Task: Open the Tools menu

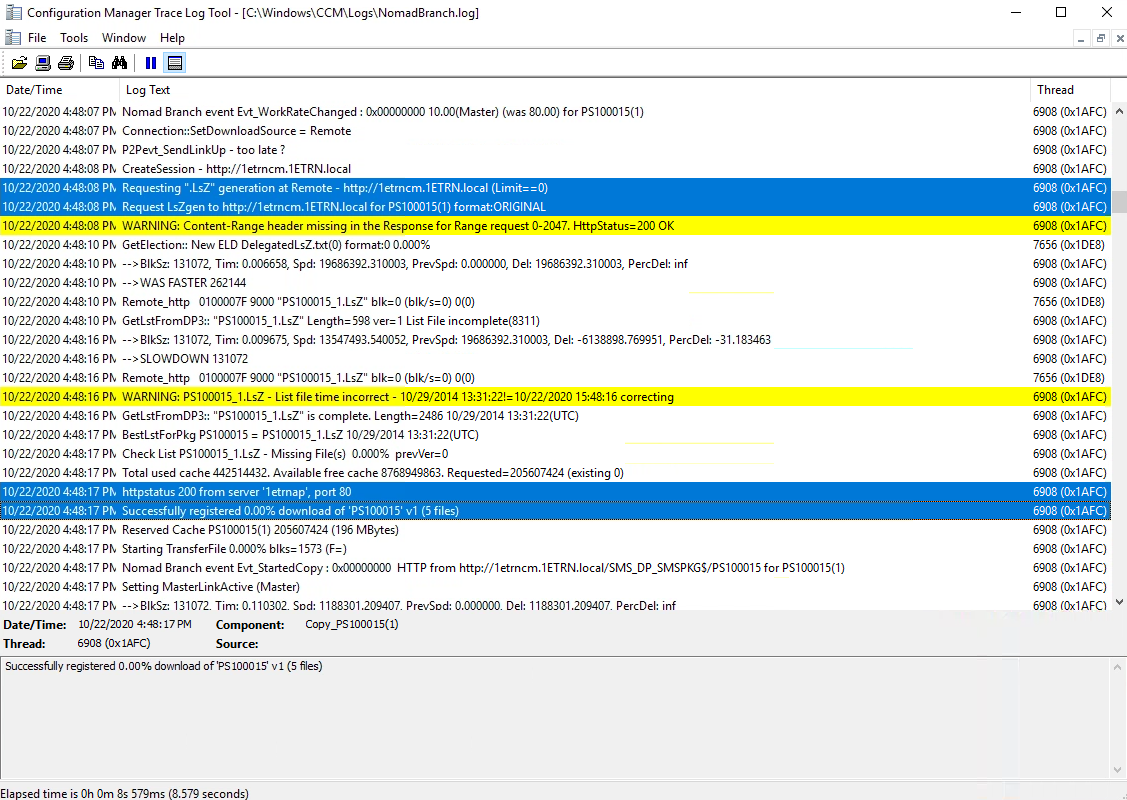Action: click(x=74, y=38)
